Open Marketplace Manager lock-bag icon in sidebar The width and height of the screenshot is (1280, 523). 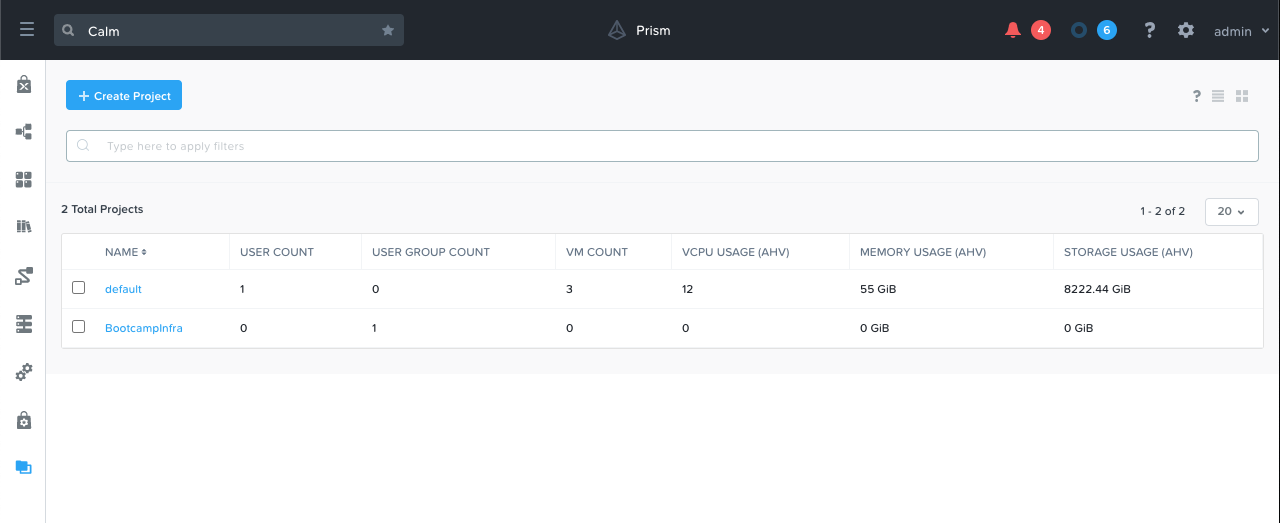[24, 420]
